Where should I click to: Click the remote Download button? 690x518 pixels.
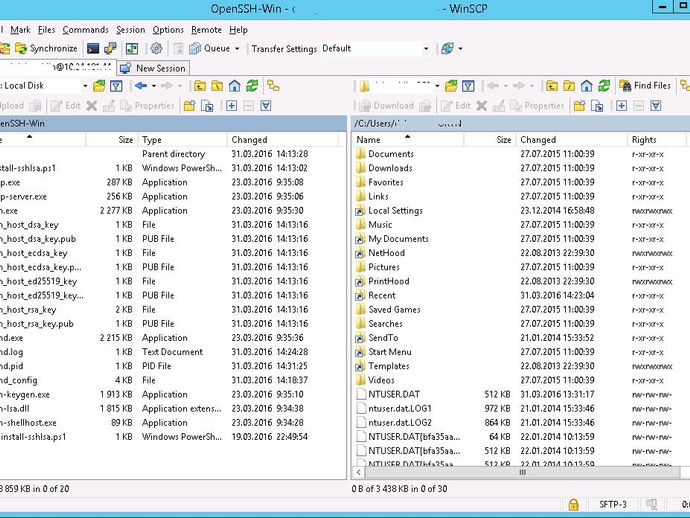386,106
